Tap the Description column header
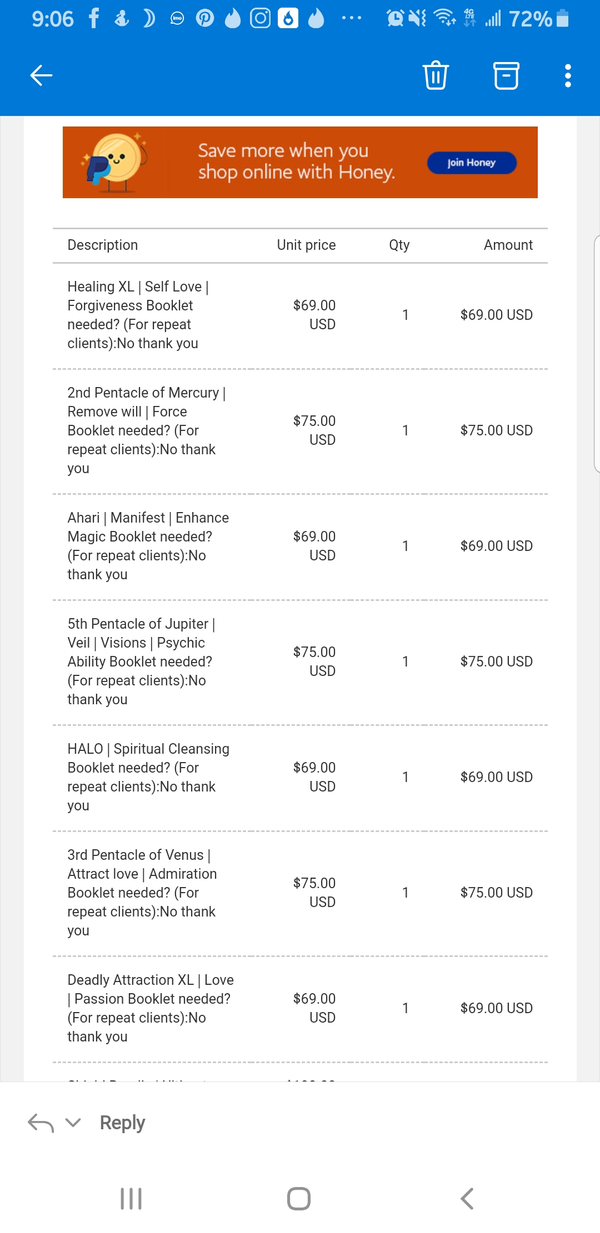The image size is (600, 1233). pyautogui.click(x=102, y=245)
